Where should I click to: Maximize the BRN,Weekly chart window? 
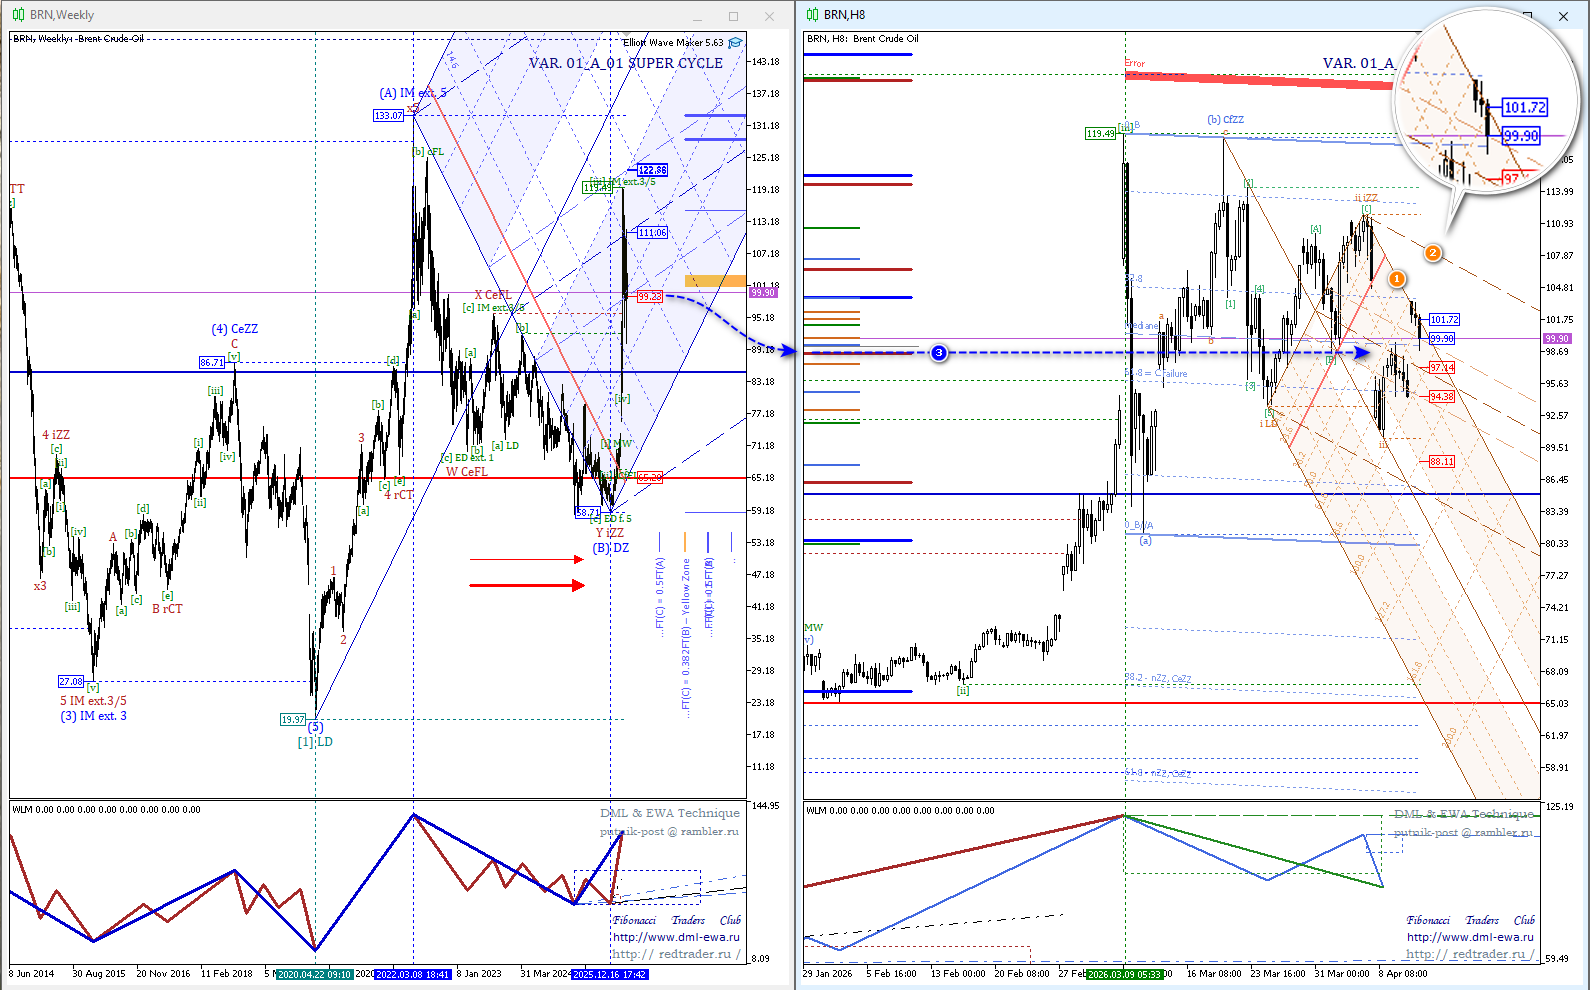click(733, 16)
